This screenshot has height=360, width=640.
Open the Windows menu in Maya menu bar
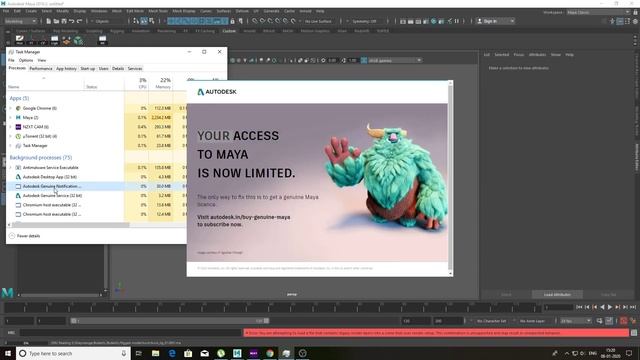(99, 11)
